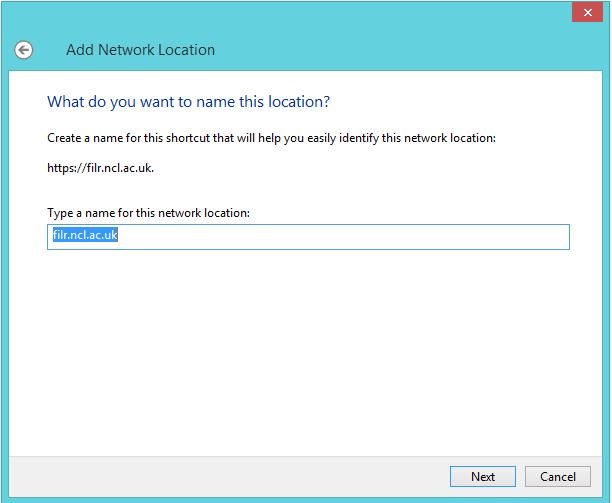Close the Add Network Location window

coord(586,12)
